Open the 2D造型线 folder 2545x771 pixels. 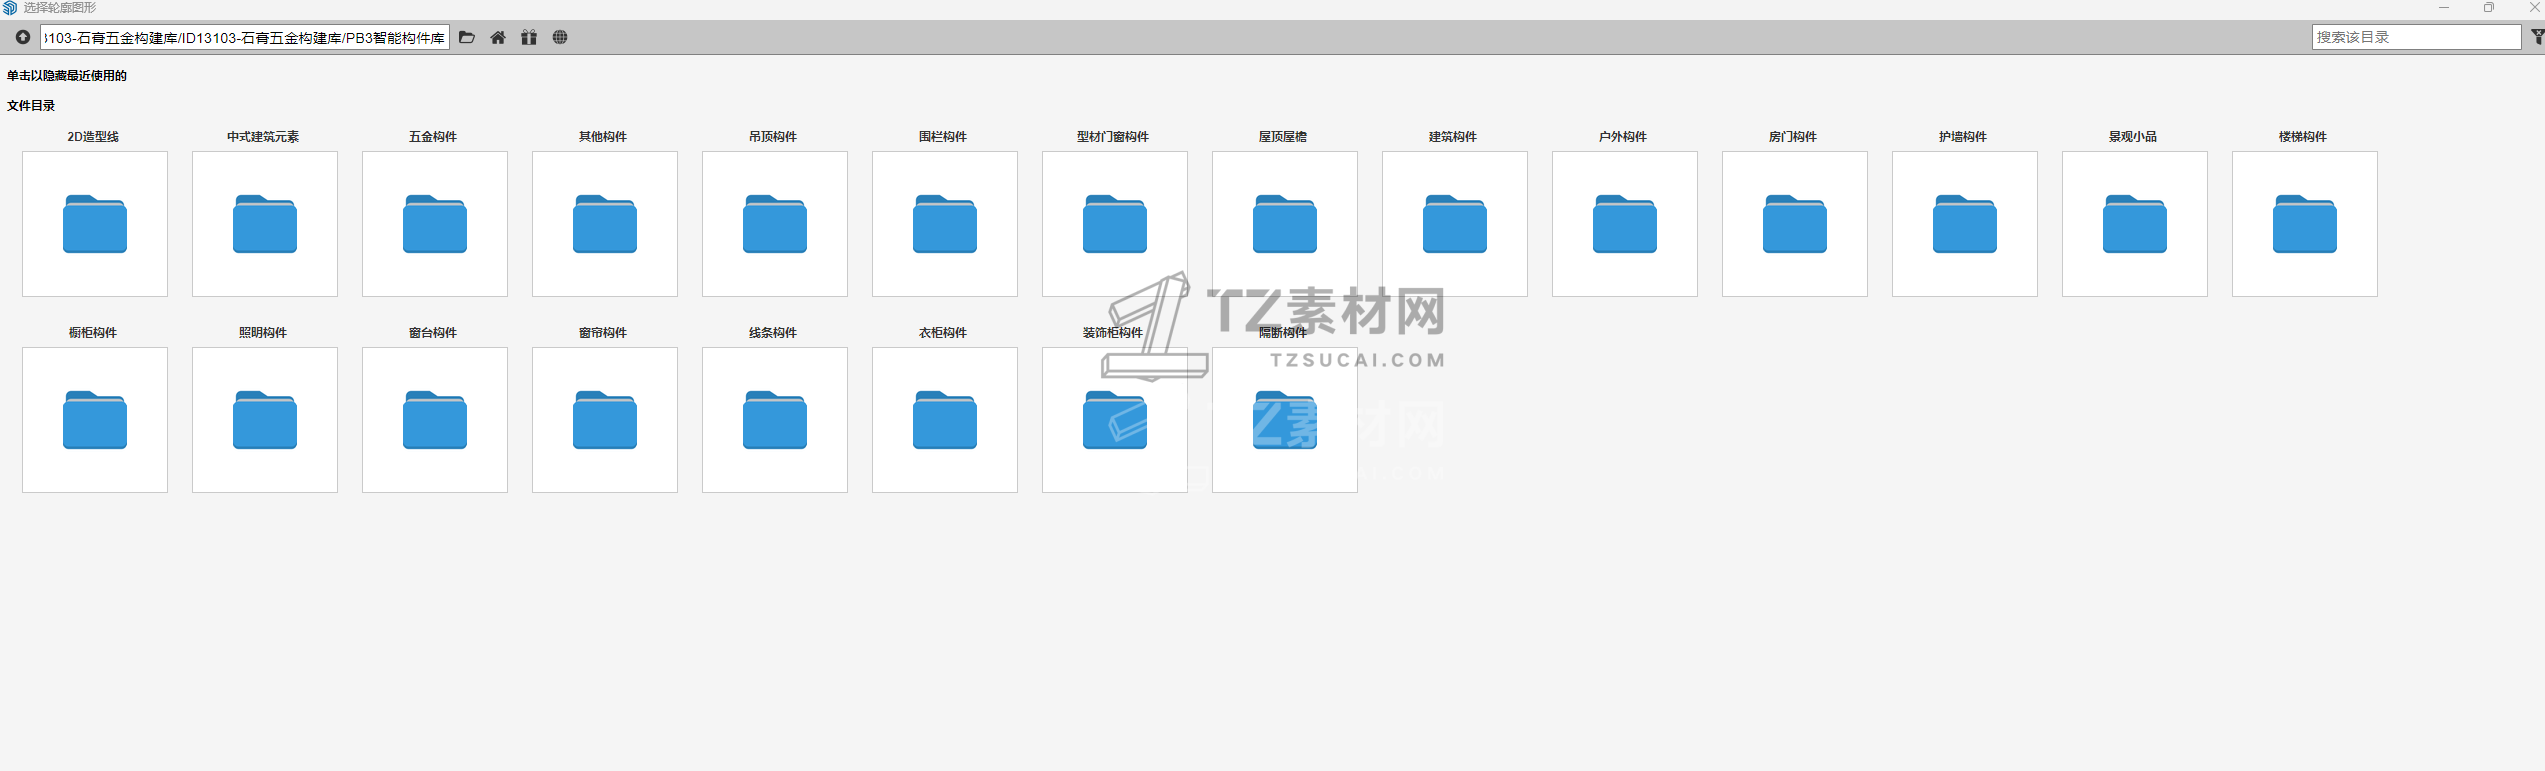pos(95,224)
